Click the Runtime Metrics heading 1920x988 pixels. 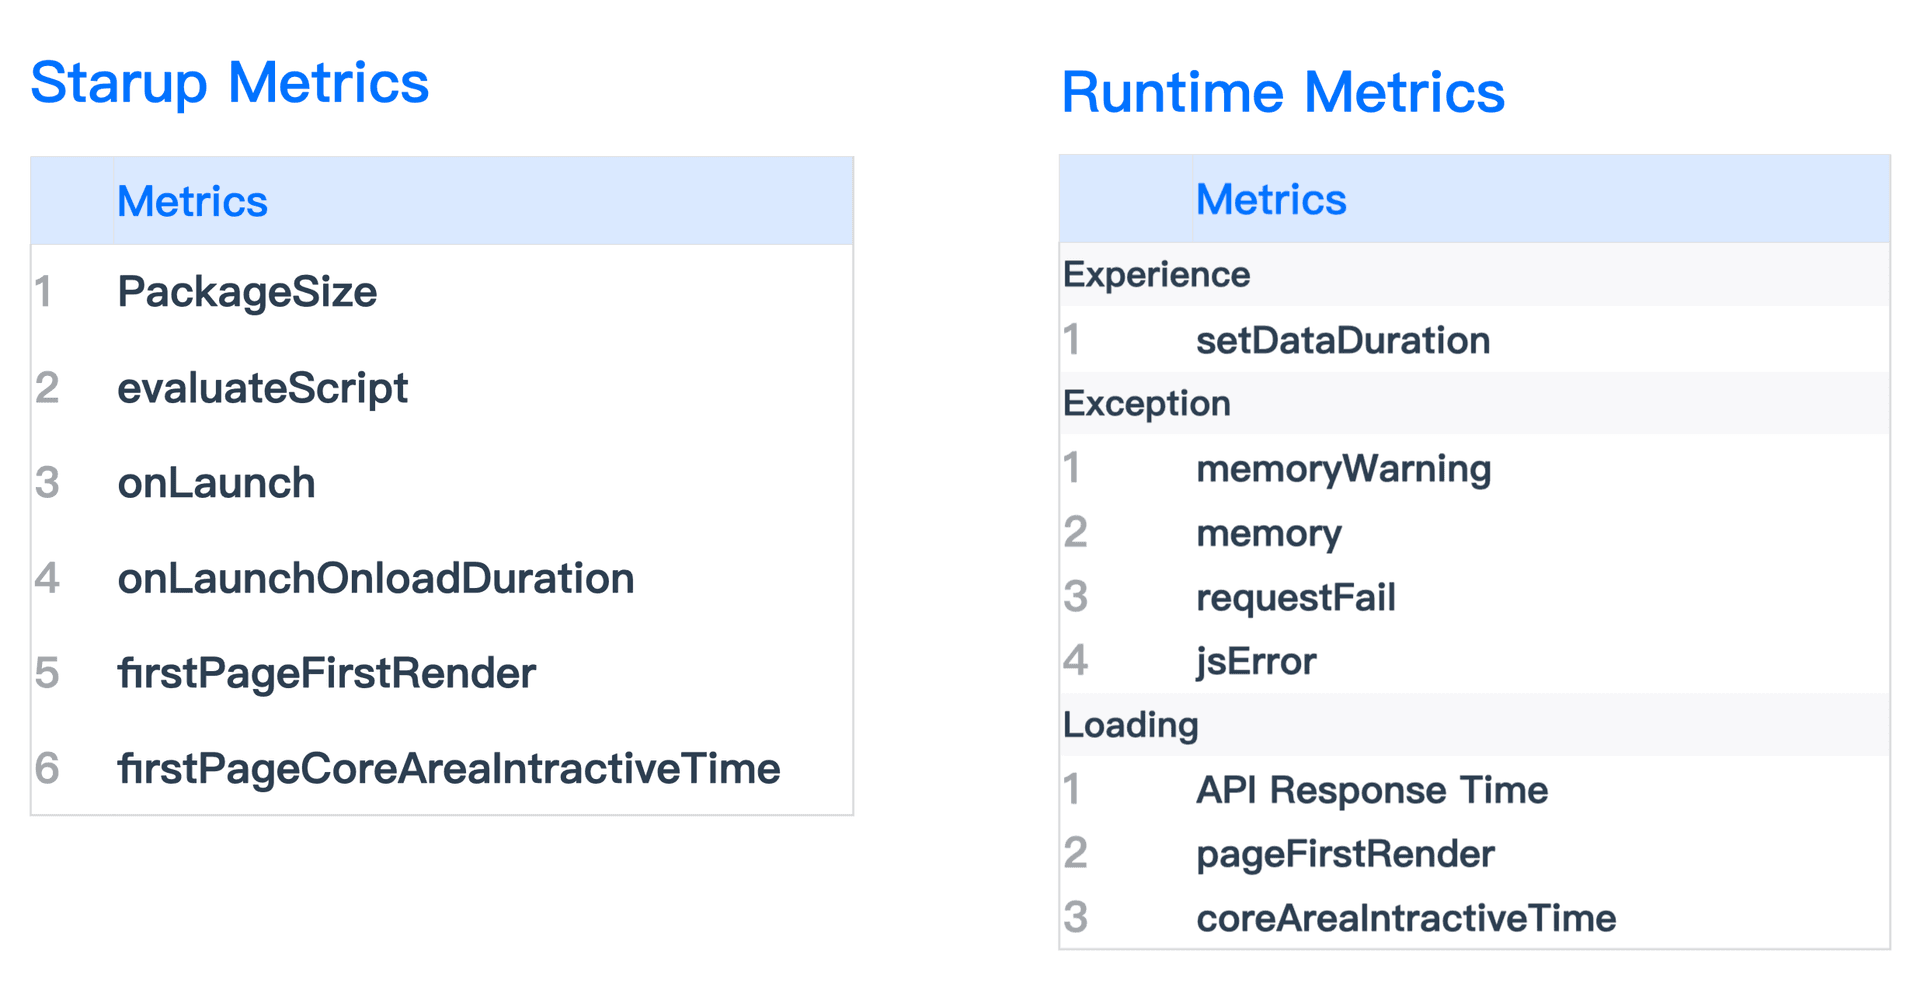tap(1282, 93)
